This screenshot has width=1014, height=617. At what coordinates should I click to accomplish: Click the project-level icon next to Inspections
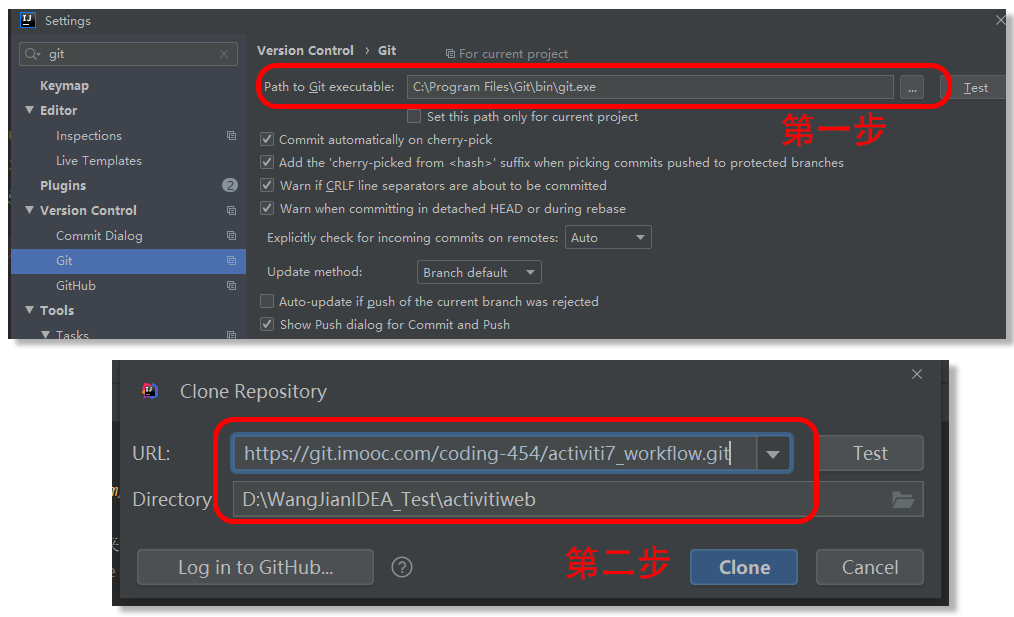232,135
